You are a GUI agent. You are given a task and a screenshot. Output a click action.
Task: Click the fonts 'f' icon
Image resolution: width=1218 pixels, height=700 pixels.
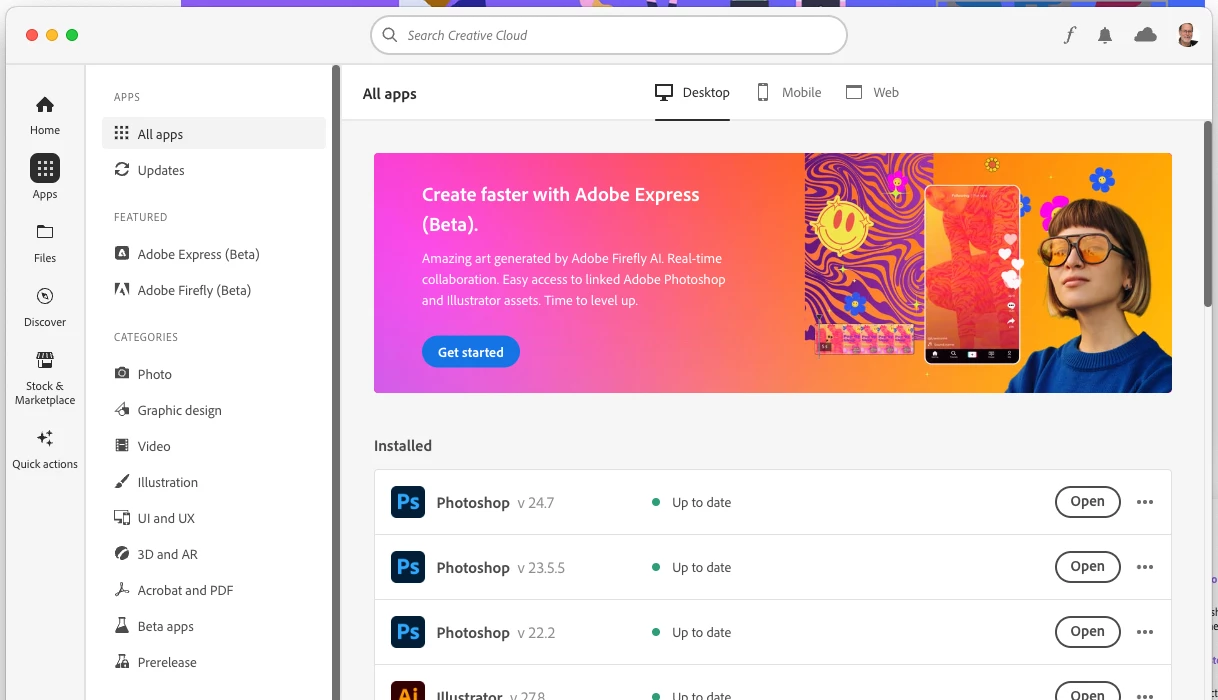point(1069,35)
